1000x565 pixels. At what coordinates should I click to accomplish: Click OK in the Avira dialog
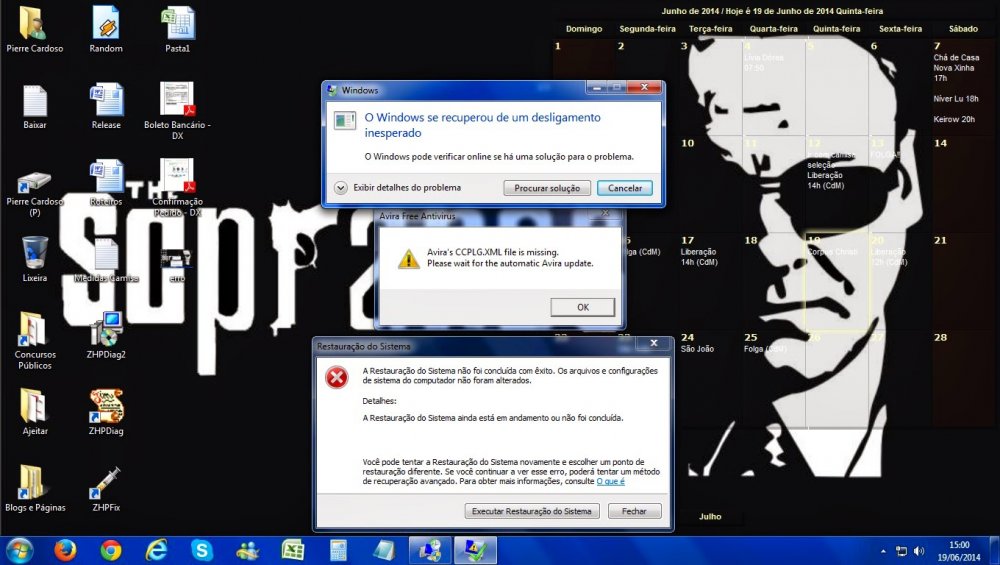(583, 307)
